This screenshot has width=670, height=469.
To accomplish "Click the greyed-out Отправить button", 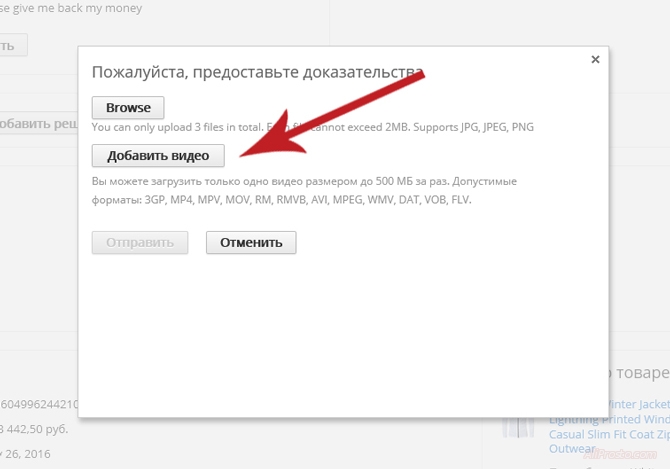I will click(x=140, y=242).
